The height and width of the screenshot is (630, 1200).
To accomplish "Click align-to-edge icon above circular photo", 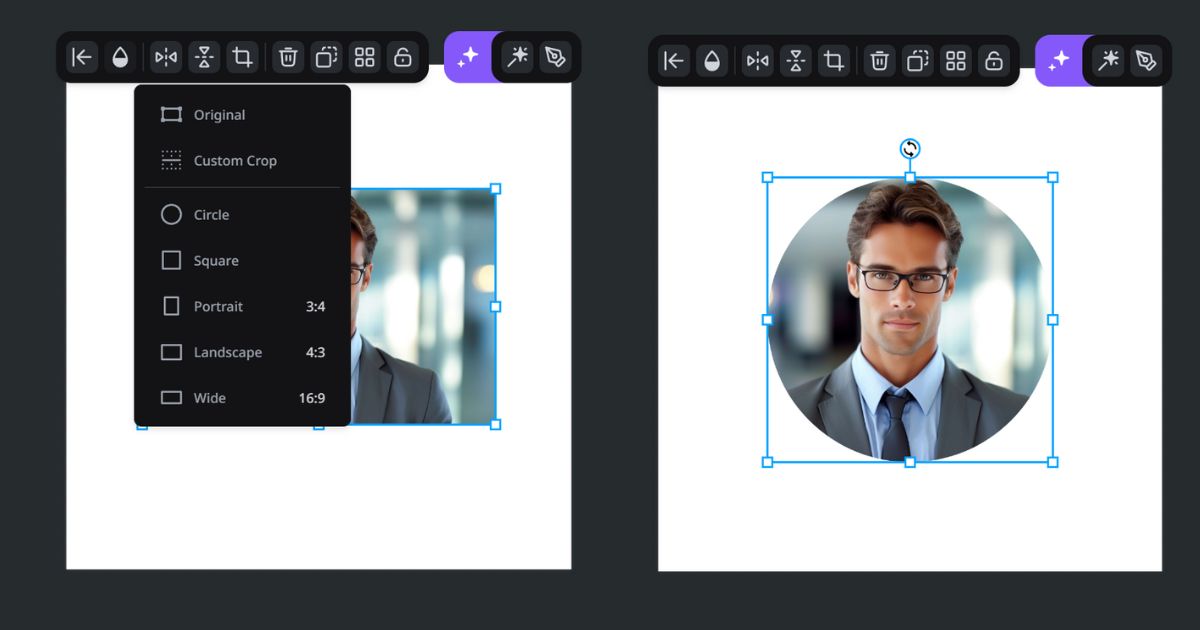I will (674, 61).
